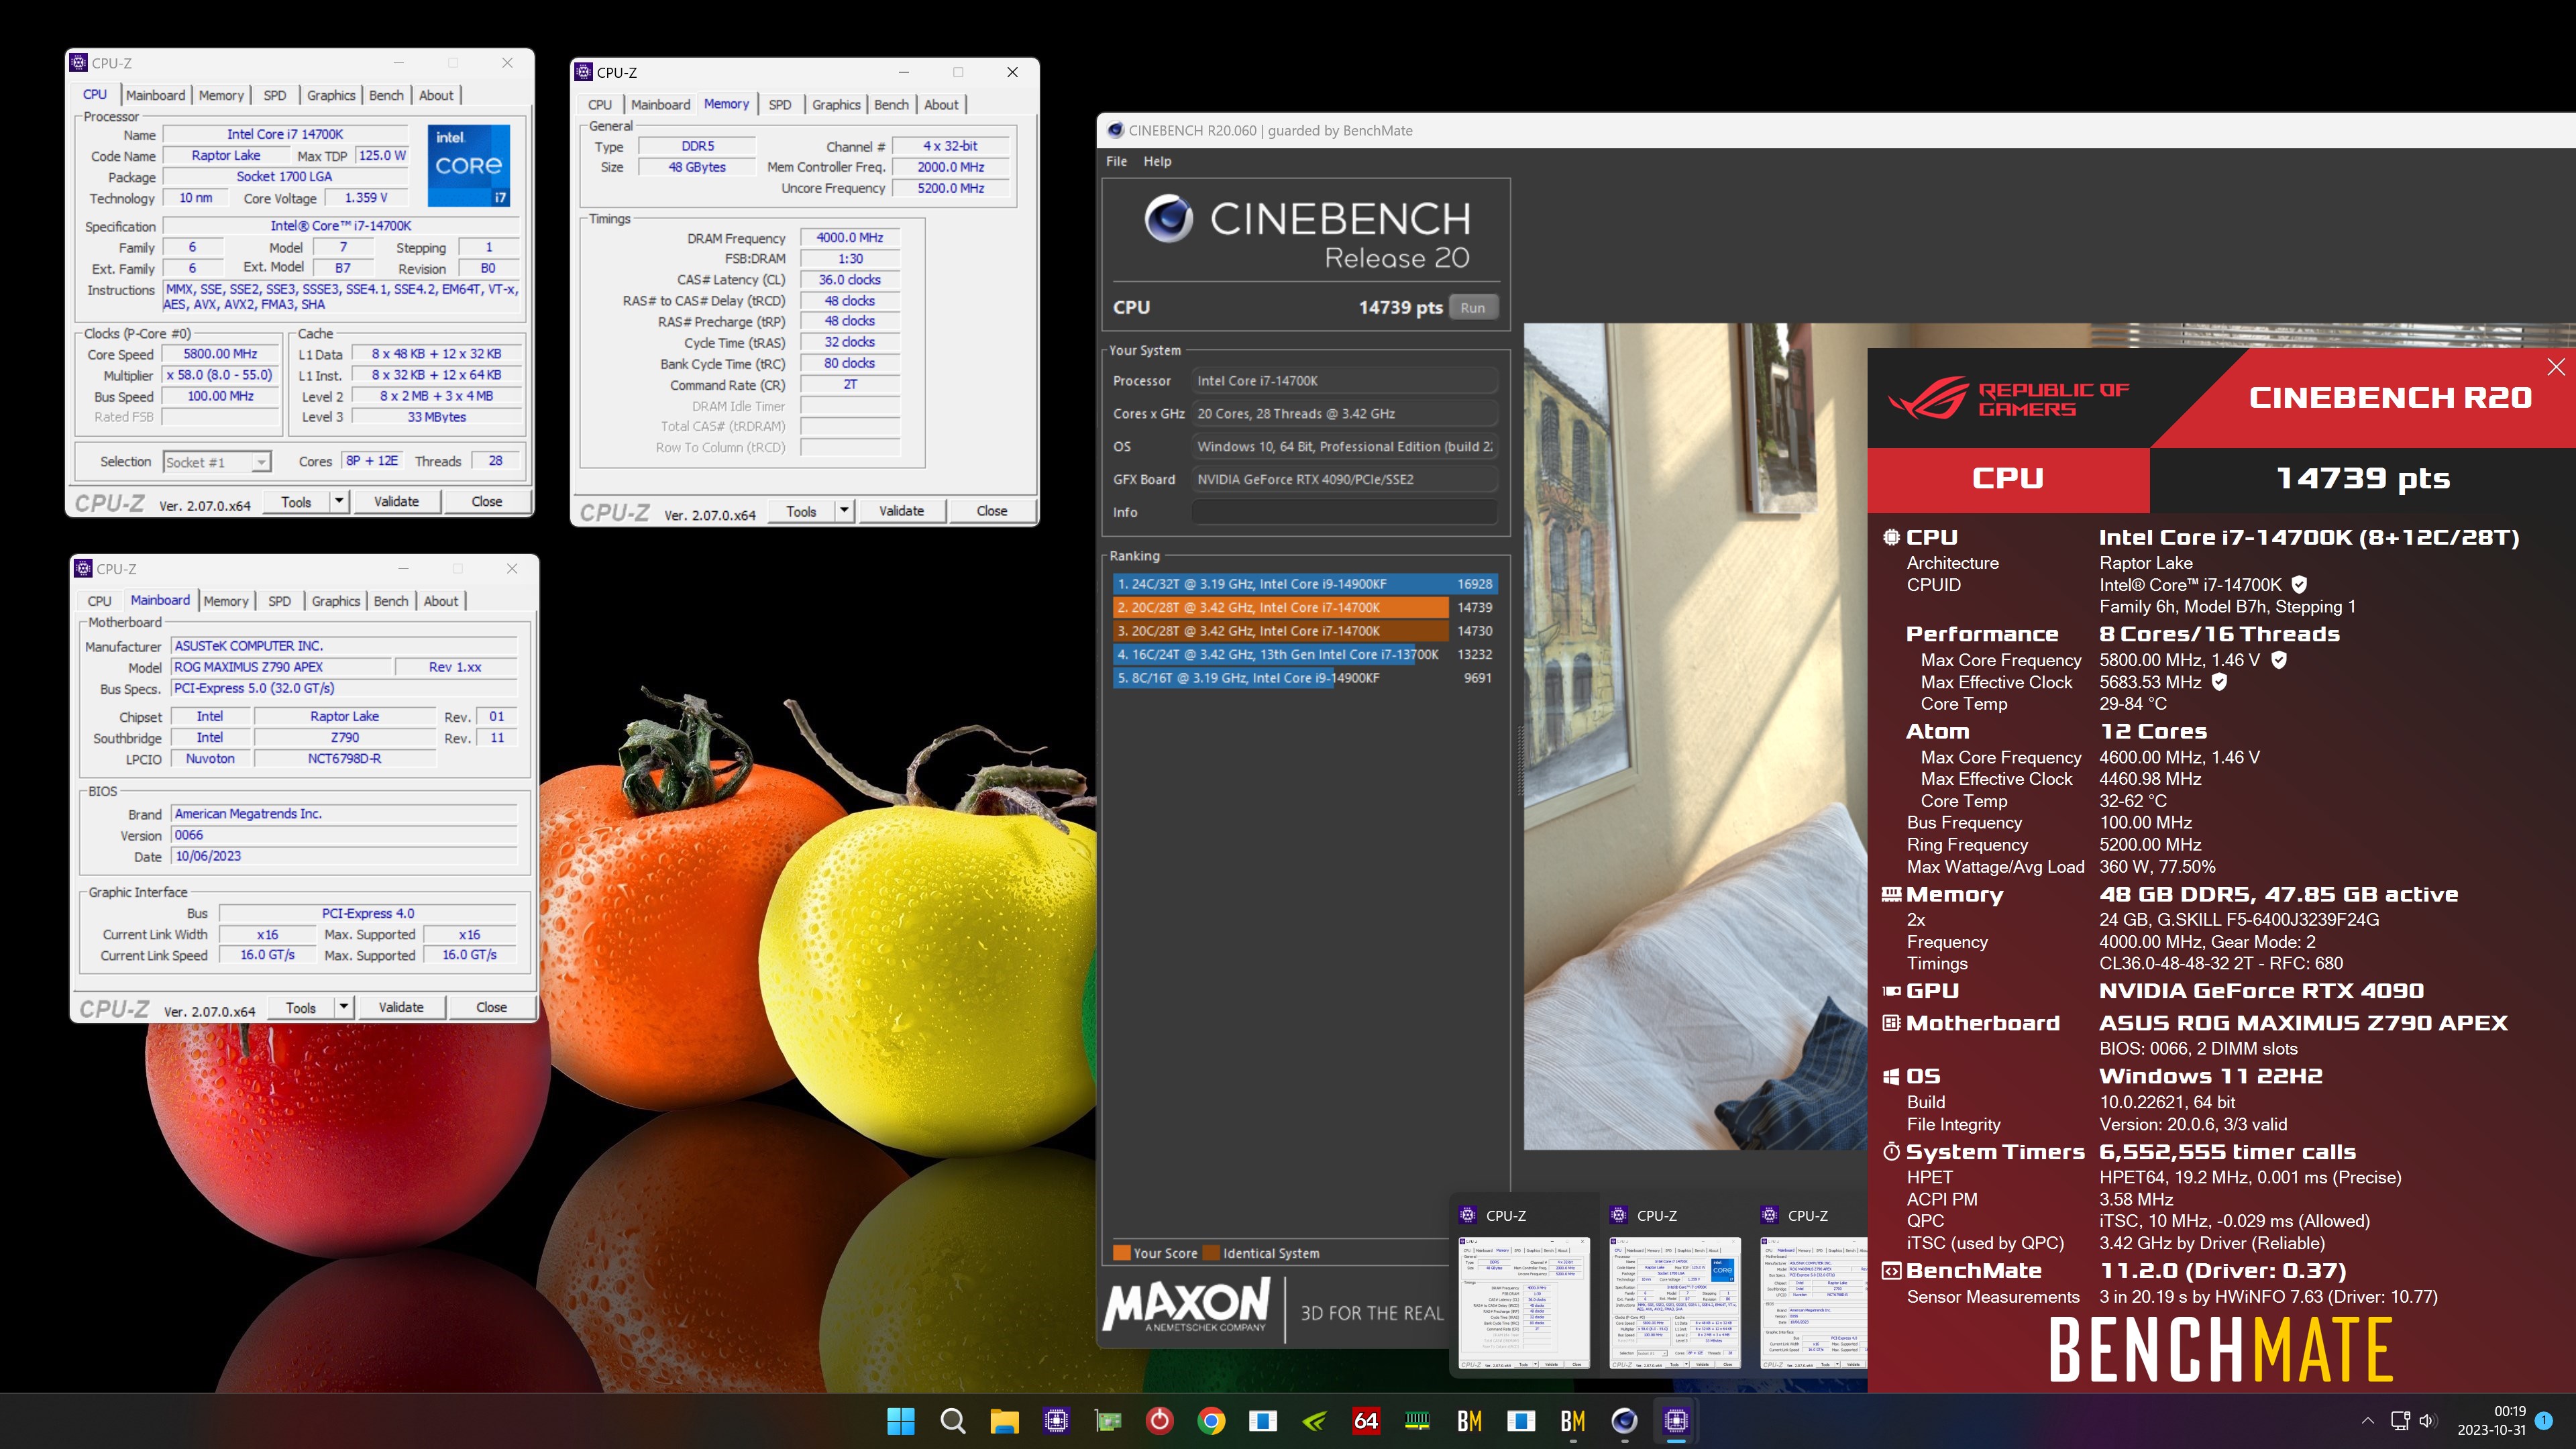The image size is (2576, 1449).
Task: Show hidden system tray icons chevron
Action: point(2367,1421)
